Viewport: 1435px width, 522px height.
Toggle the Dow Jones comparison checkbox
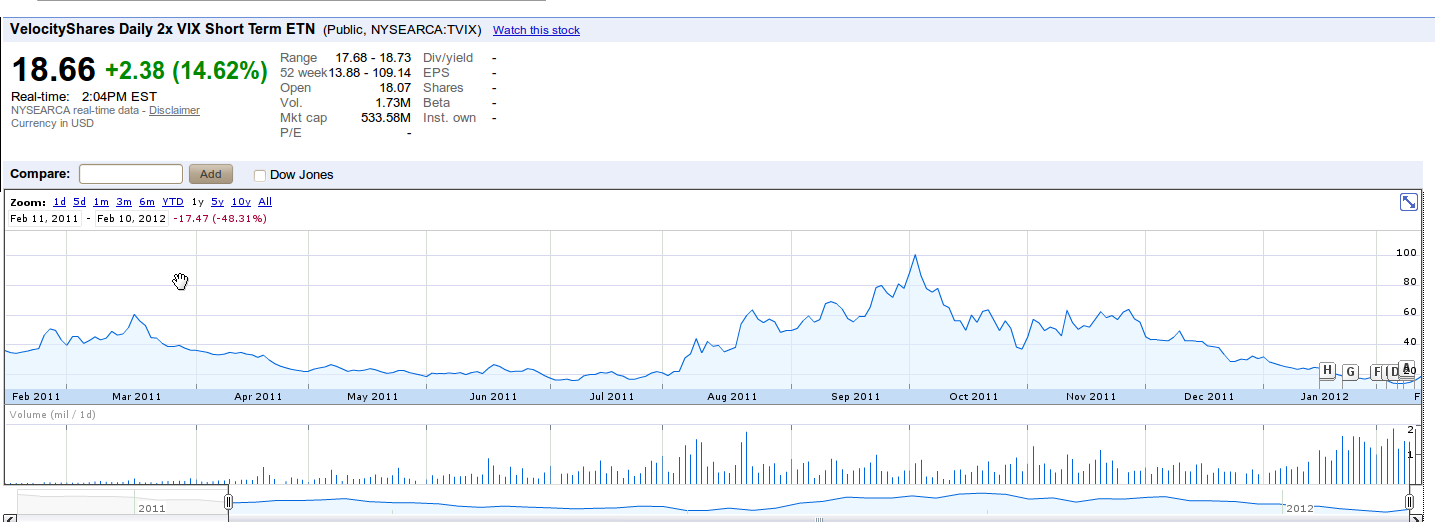click(260, 175)
